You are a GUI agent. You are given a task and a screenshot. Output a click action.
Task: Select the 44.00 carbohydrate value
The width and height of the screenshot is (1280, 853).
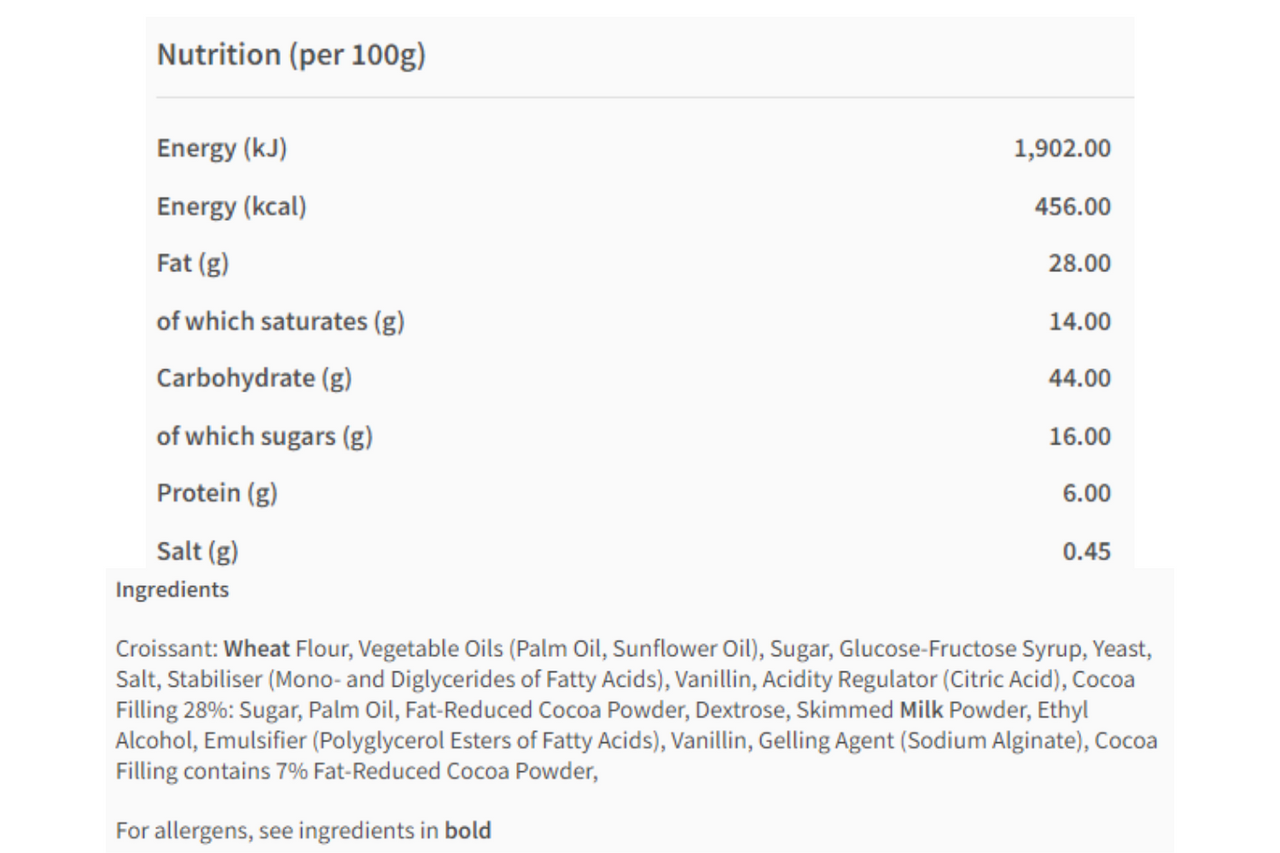pyautogui.click(x=1080, y=379)
